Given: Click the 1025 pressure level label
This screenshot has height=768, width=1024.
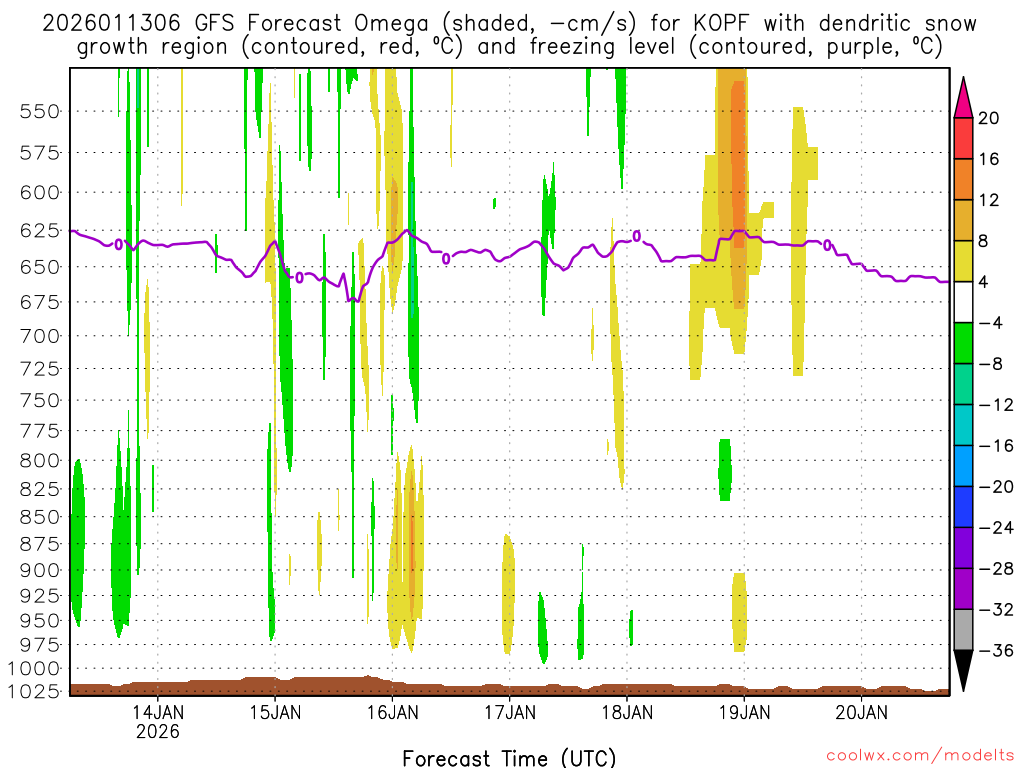Looking at the screenshot, I should [x=35, y=691].
